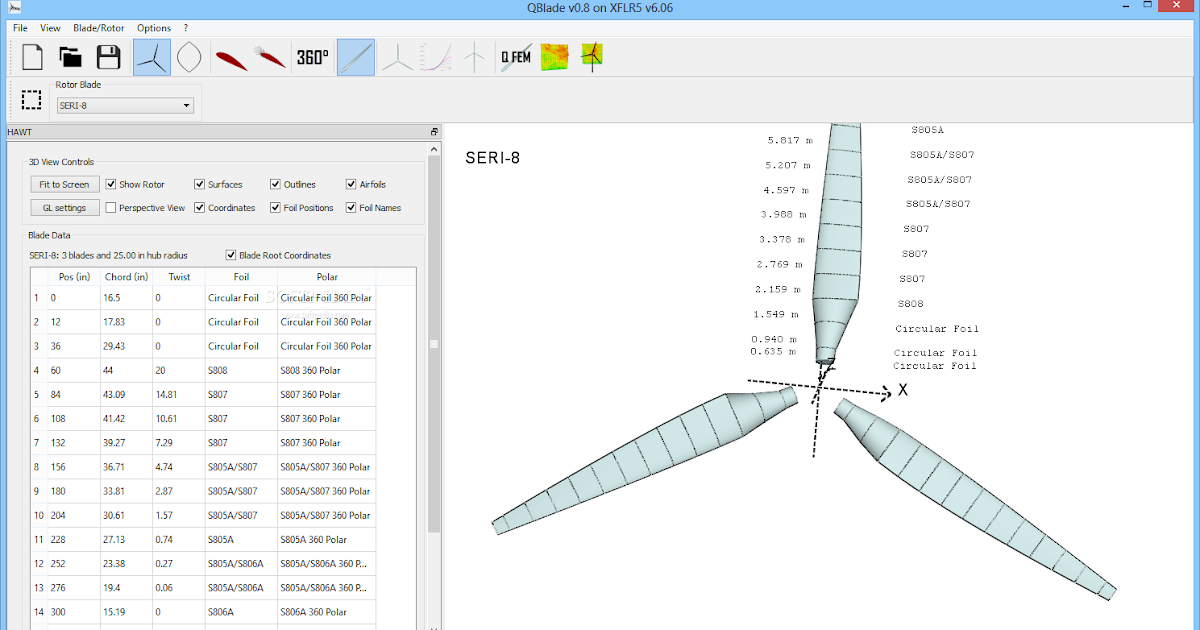The width and height of the screenshot is (1200, 630).
Task: Toggle the Foil Names checkbox
Action: point(351,208)
